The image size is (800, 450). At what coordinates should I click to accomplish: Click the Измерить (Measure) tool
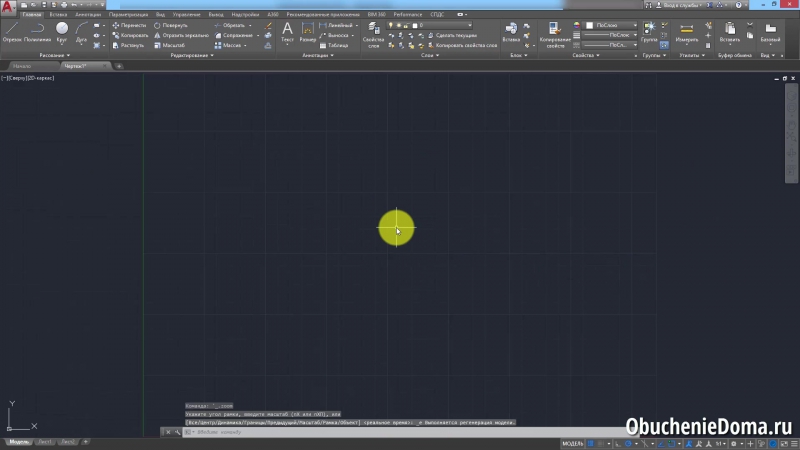pyautogui.click(x=687, y=32)
